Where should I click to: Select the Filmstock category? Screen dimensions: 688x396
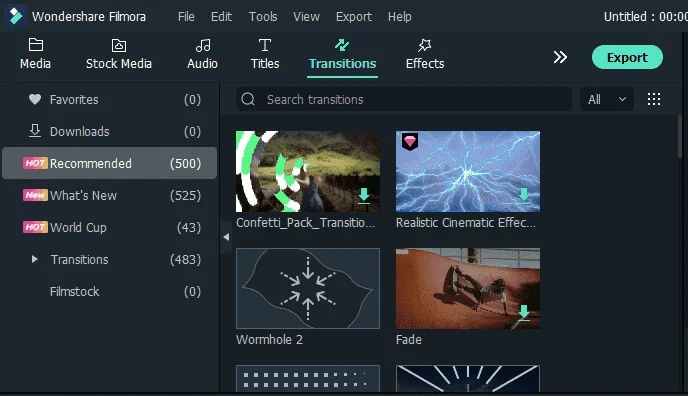click(110, 291)
